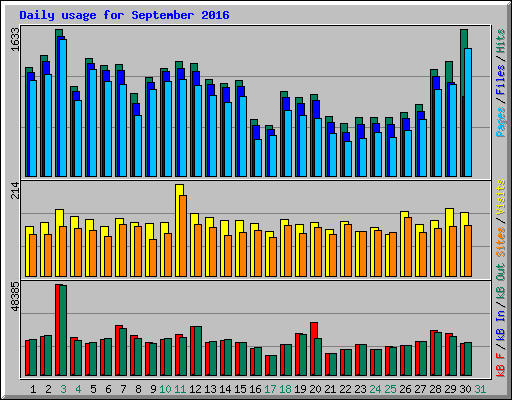The width and height of the screenshot is (512, 400).
Task: Click green day 11 label
Action: pos(180,389)
